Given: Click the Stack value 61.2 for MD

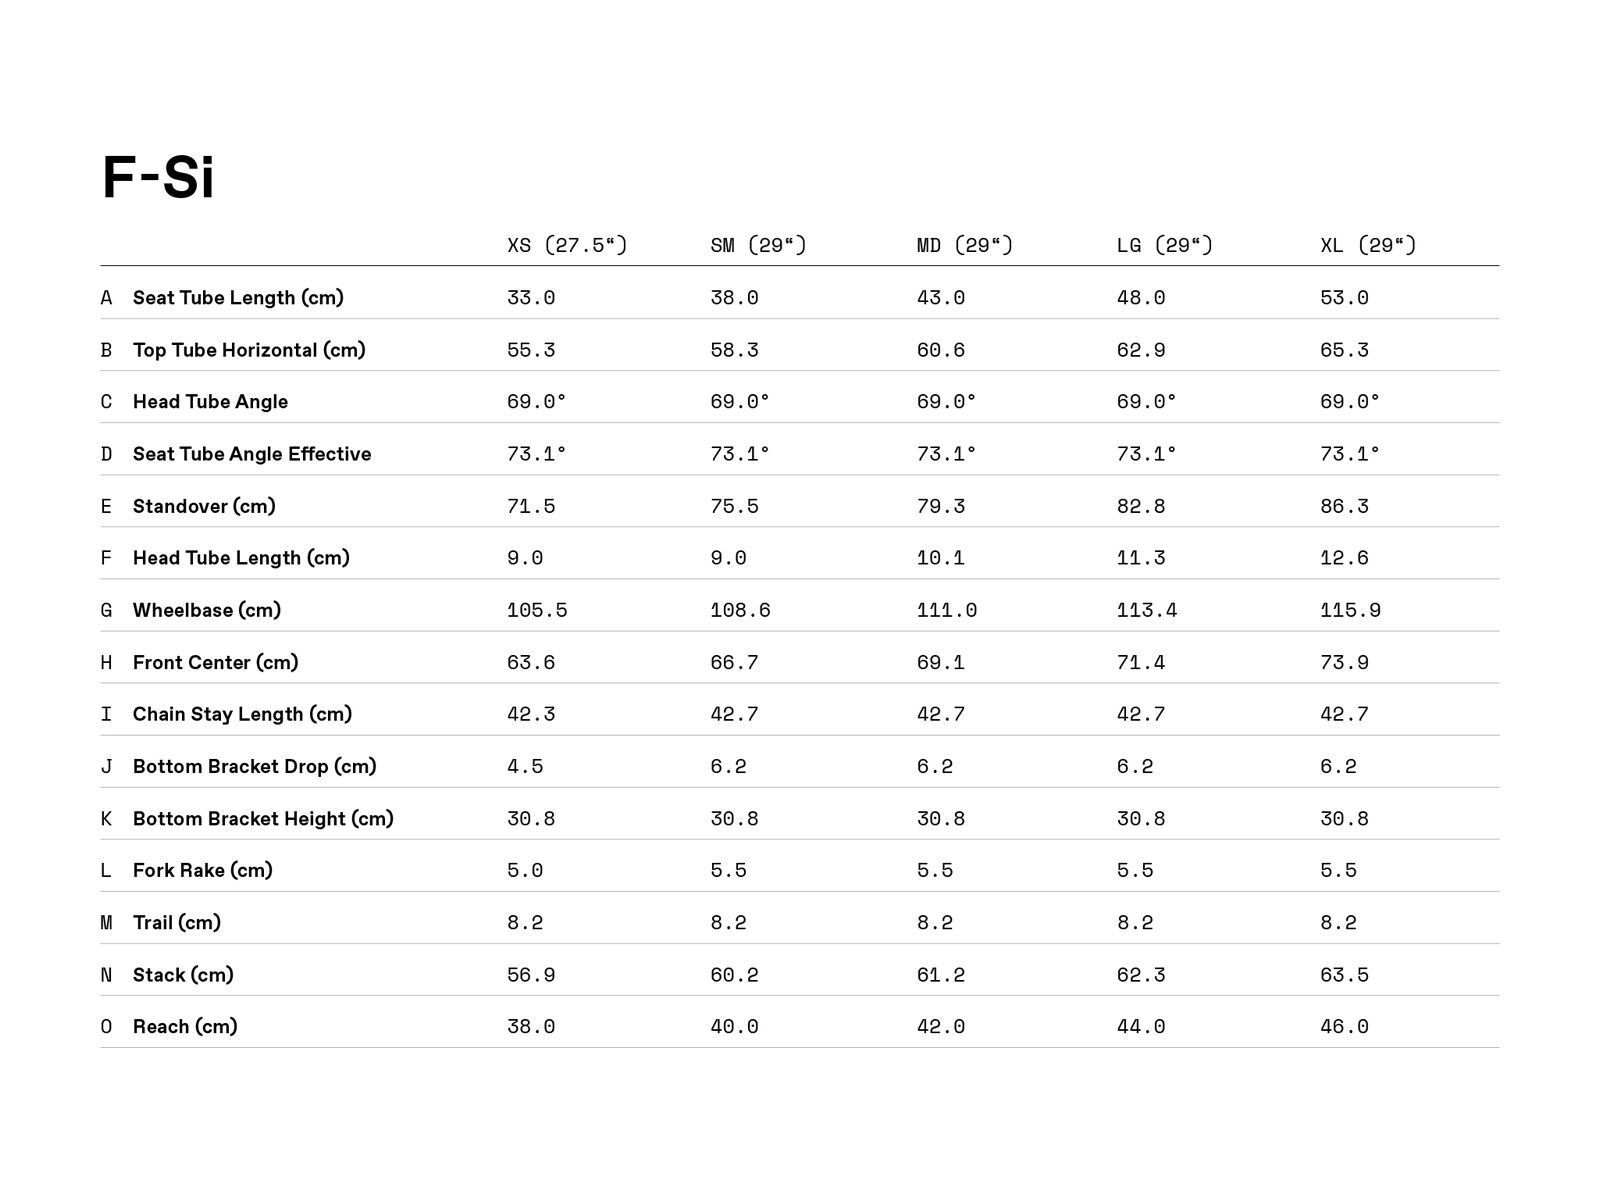Looking at the screenshot, I should click(x=941, y=975).
